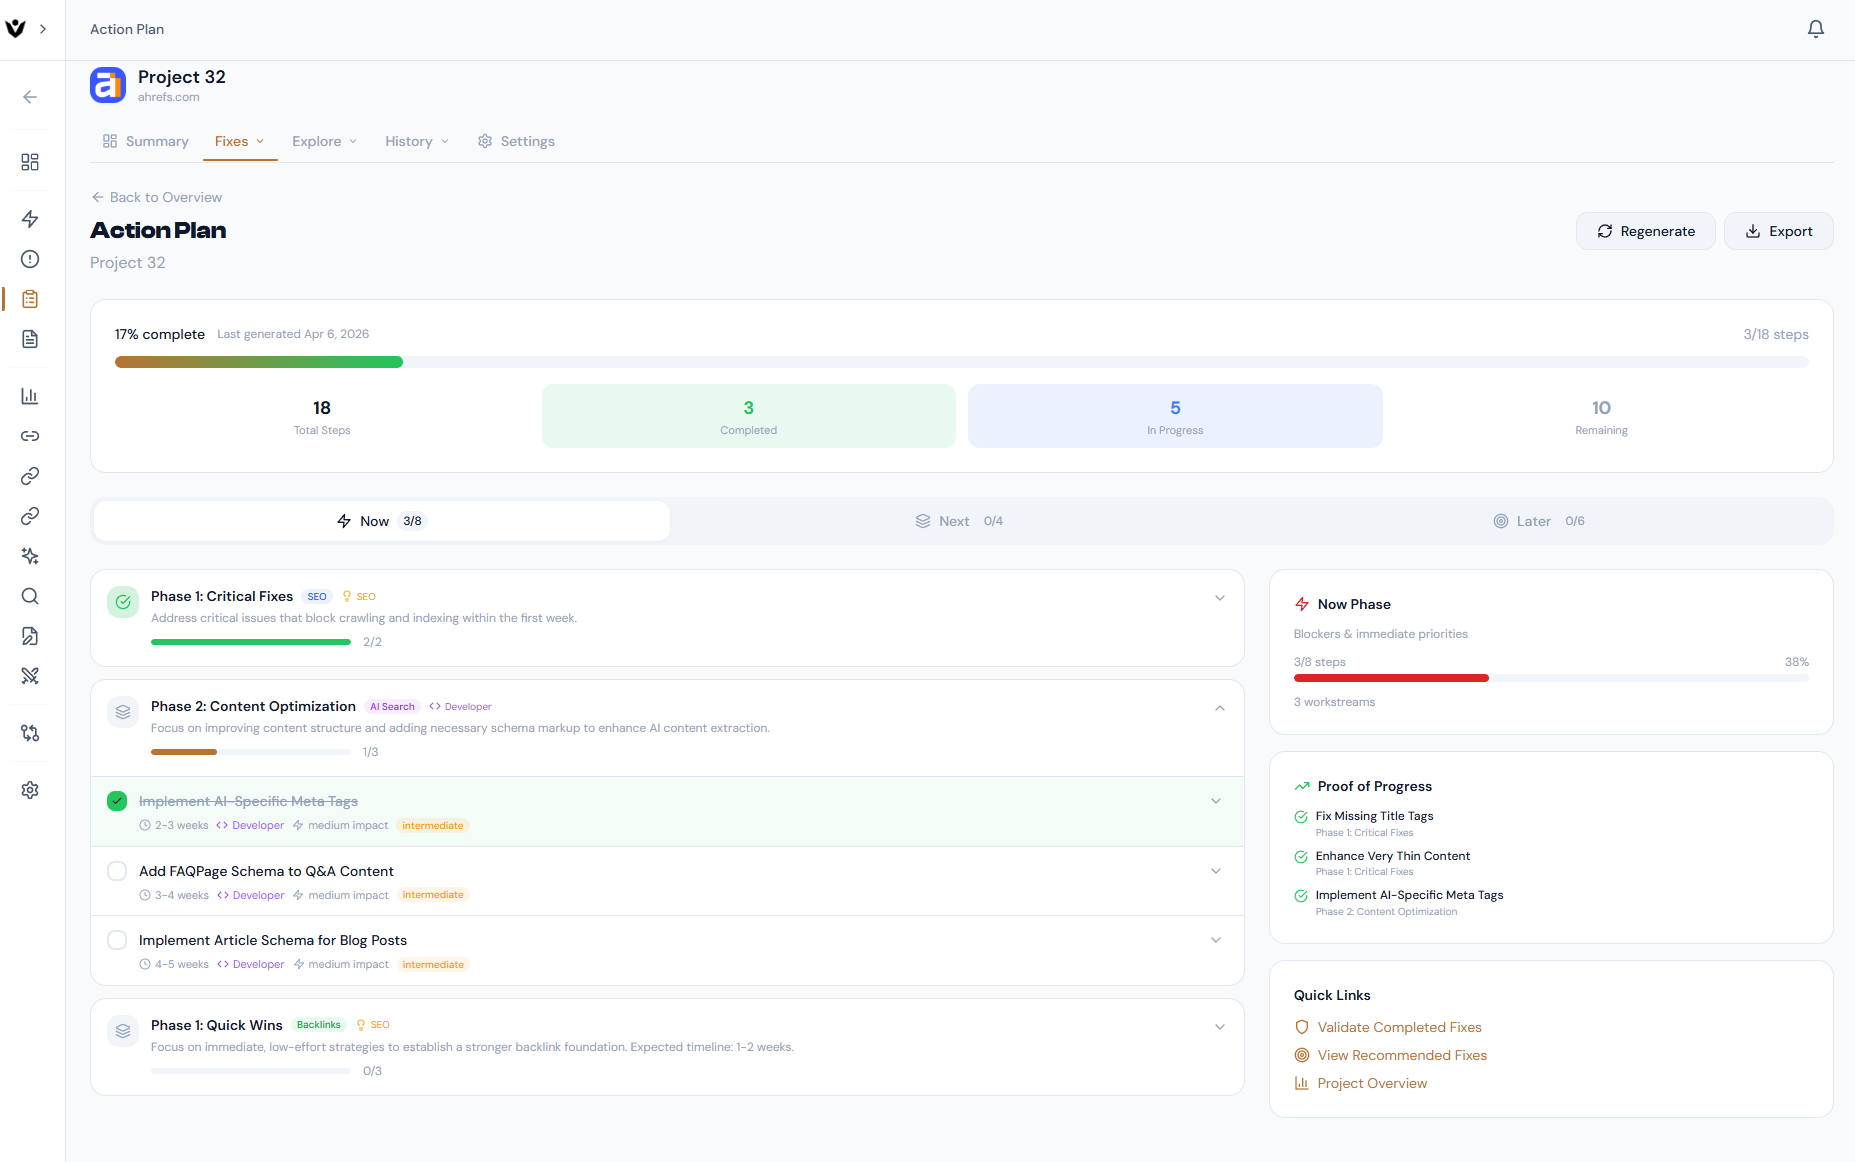
Task: Open the bar chart sidebar icon
Action: point(30,396)
